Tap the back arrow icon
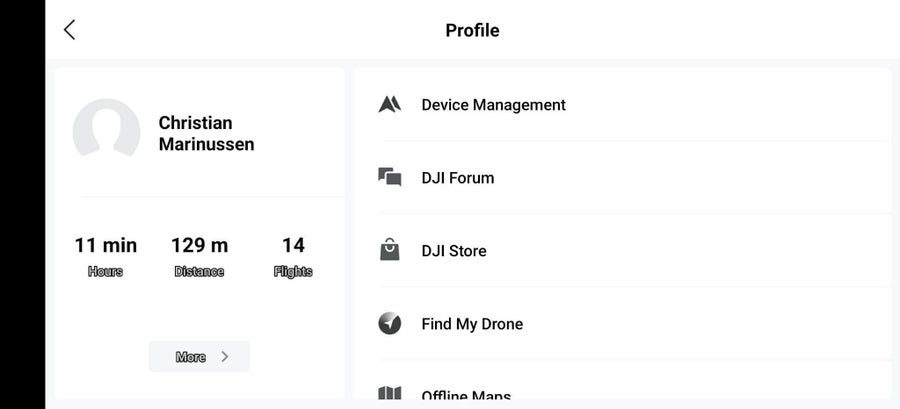This screenshot has height=409, width=900. coord(69,30)
